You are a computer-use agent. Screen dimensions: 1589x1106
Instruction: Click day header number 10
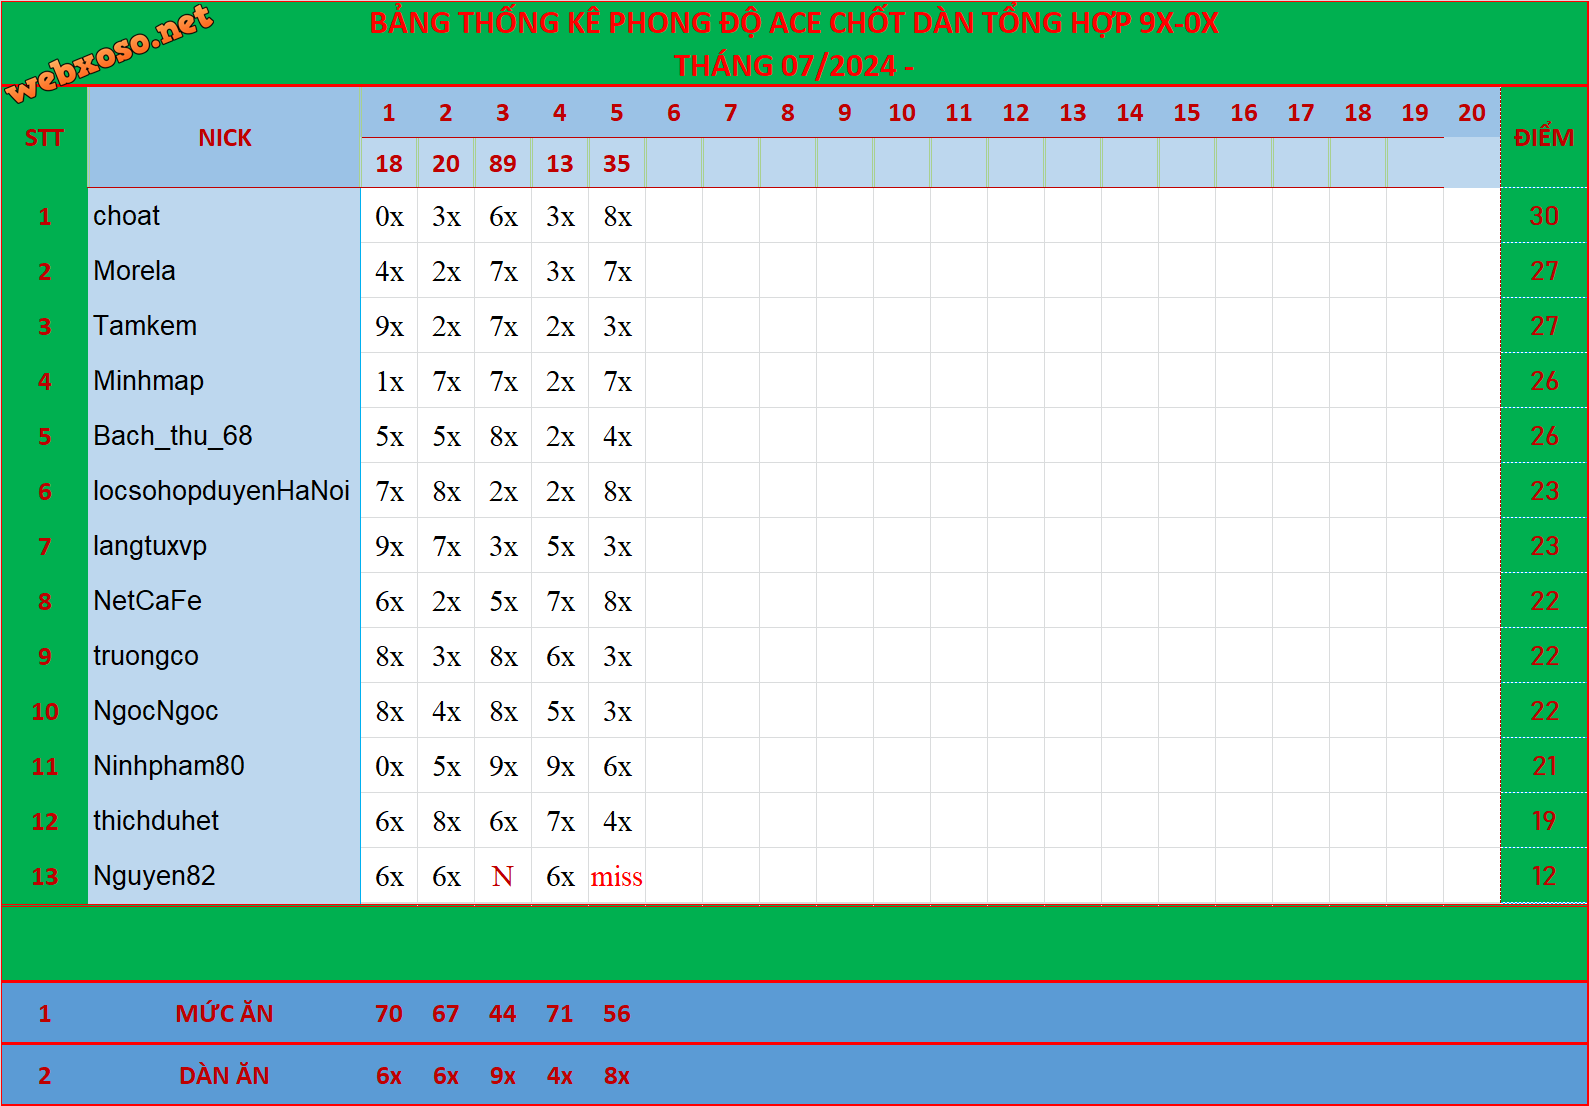point(902,113)
